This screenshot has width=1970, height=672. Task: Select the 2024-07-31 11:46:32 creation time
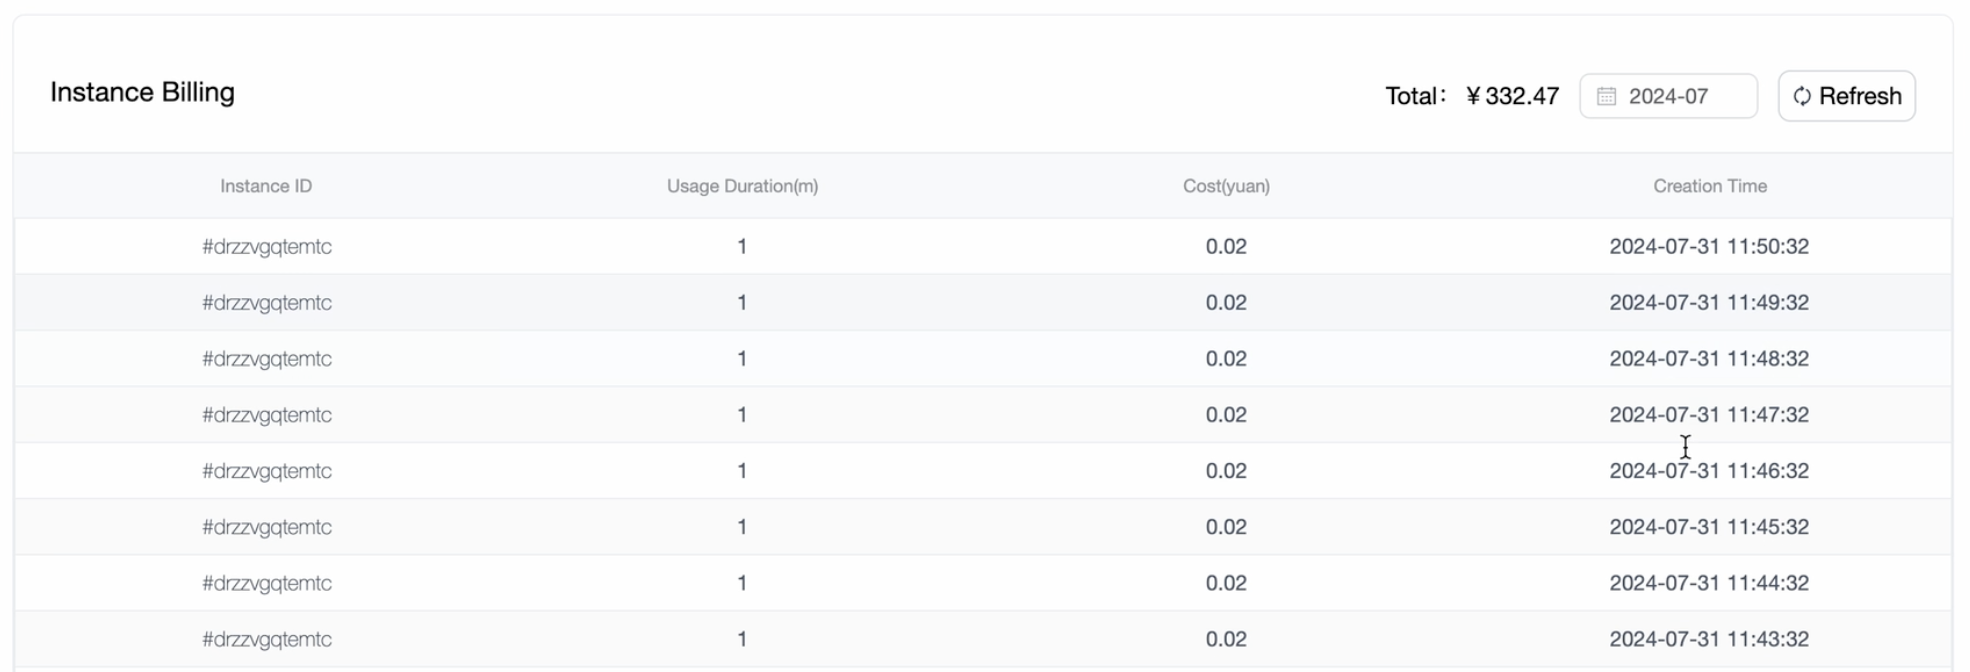[x=1709, y=470]
